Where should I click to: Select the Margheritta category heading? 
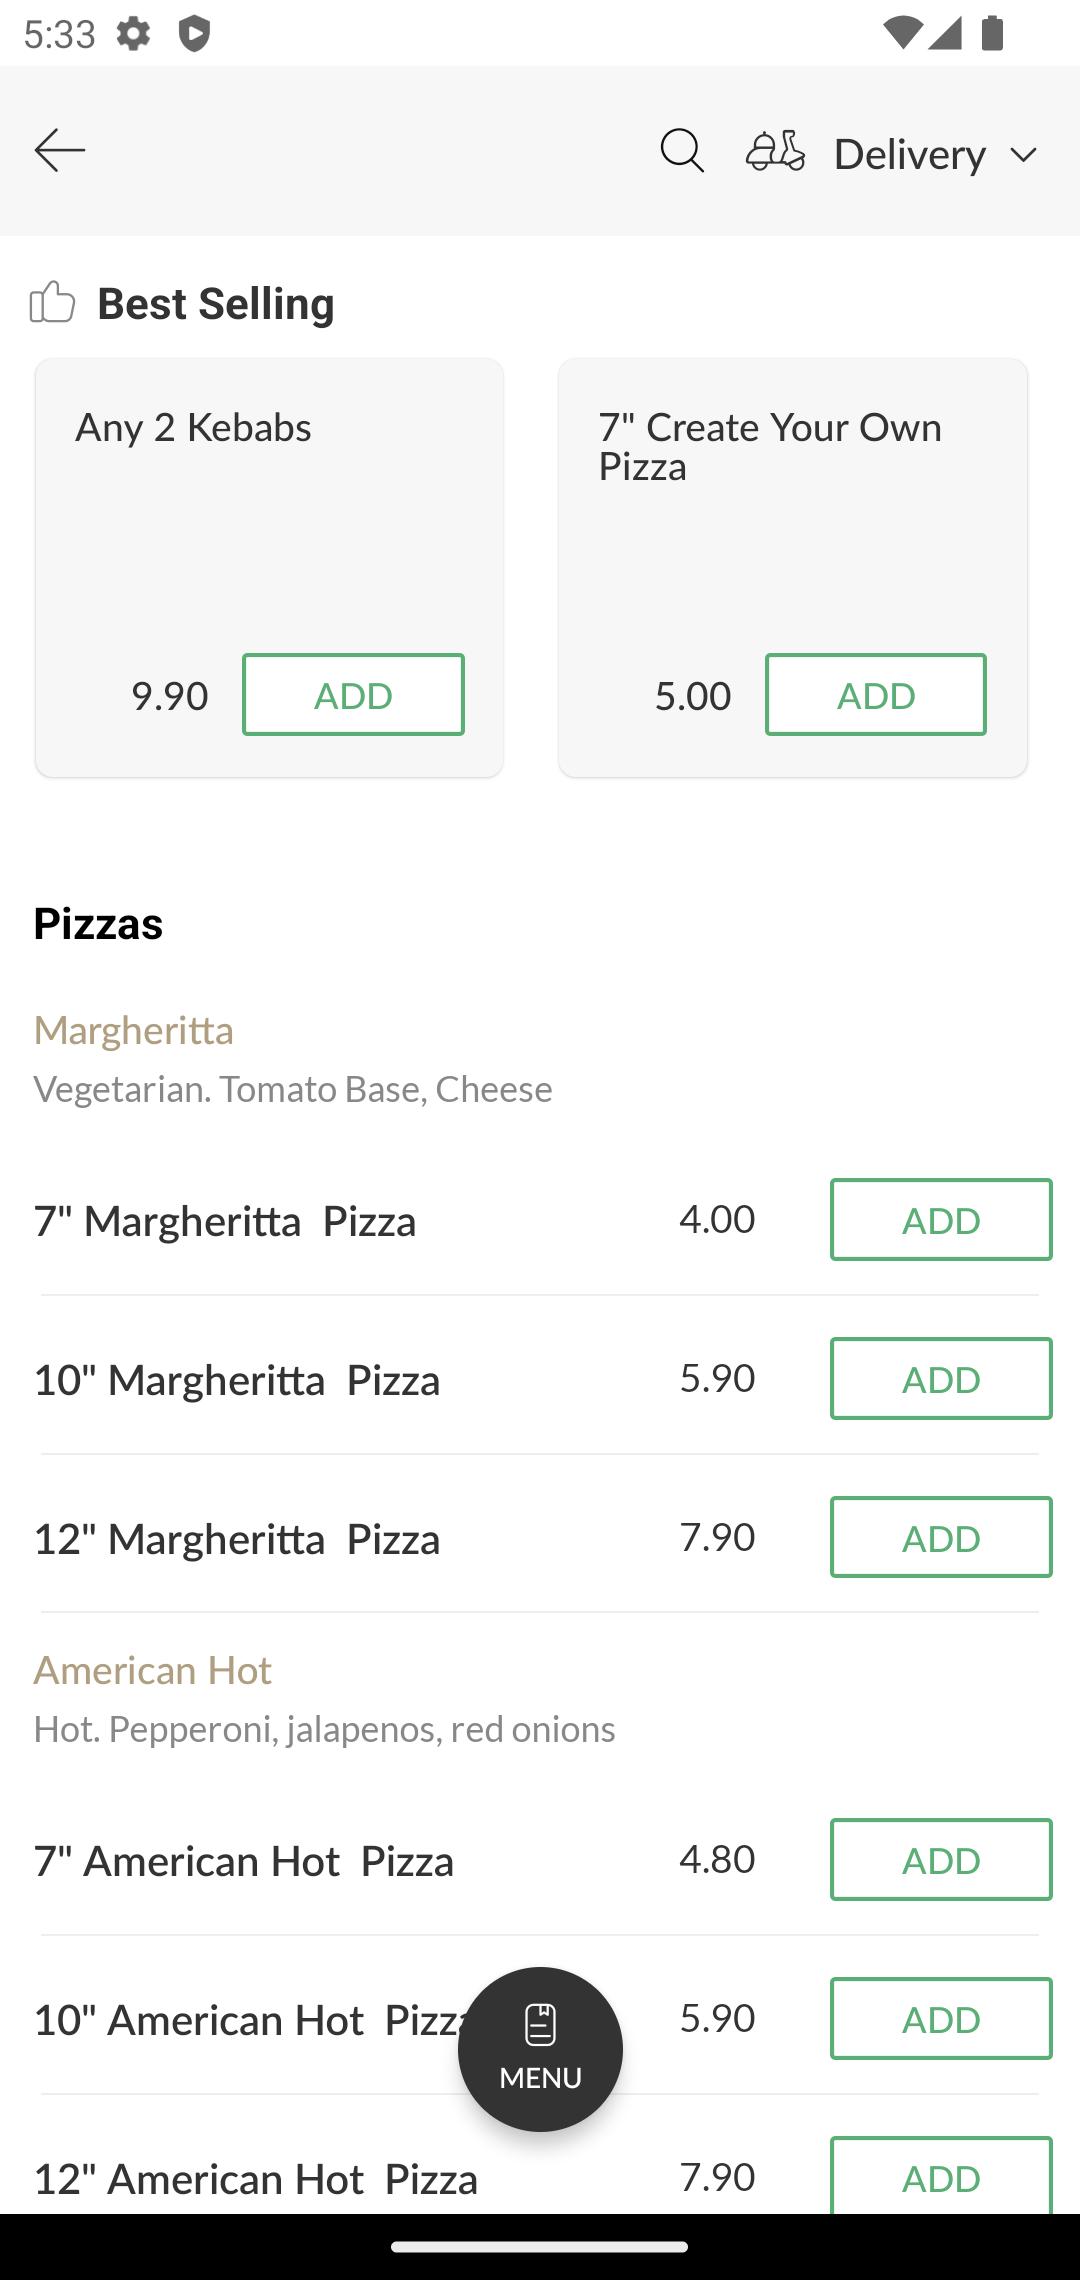[x=133, y=1029]
